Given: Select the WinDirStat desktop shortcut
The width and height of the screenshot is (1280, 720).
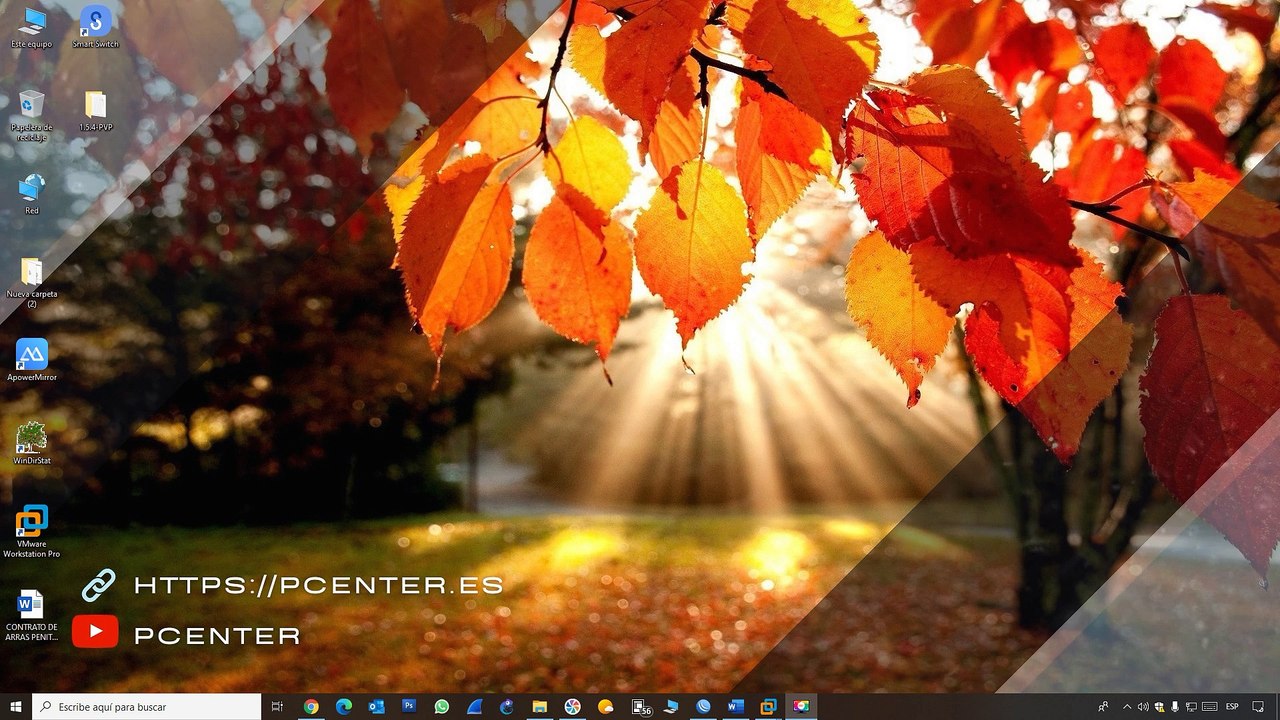Looking at the screenshot, I should coord(32,443).
